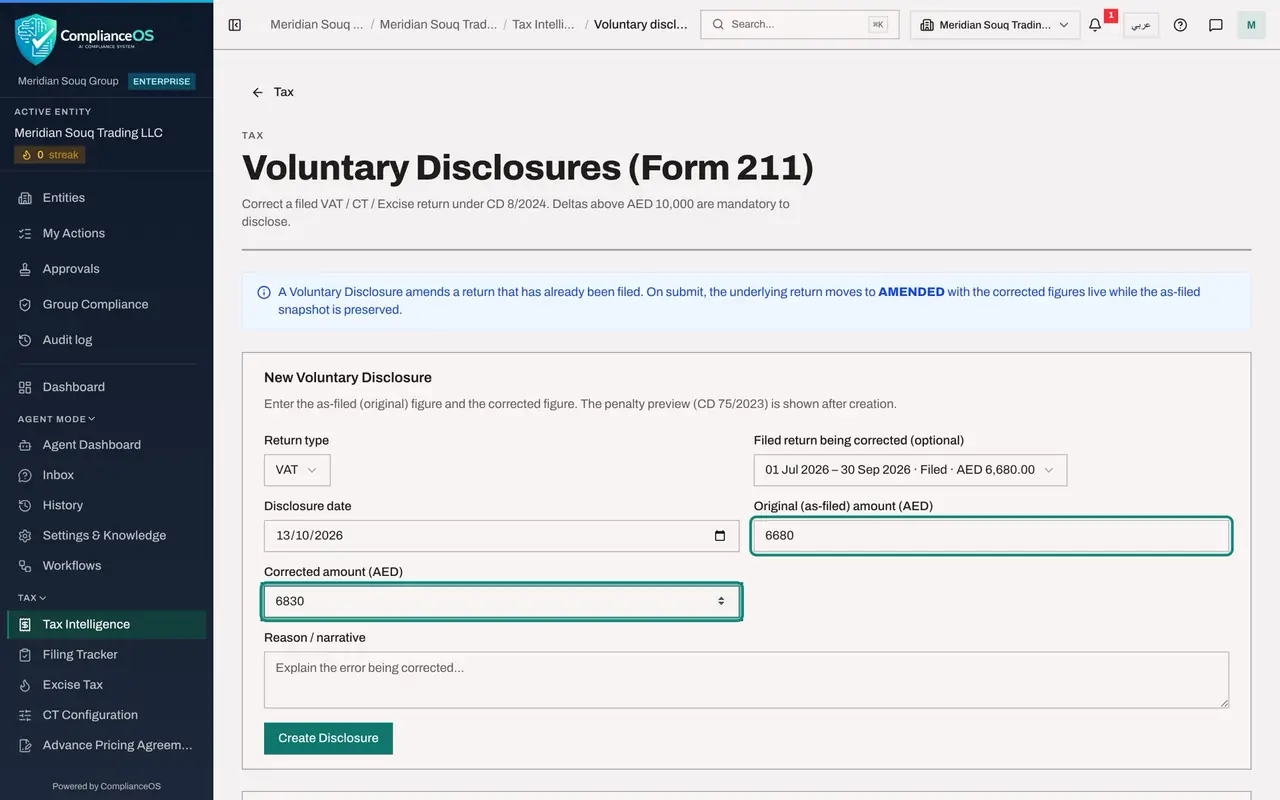Viewport: 1280px width, 800px height.
Task: Click the Dashboard grid icon
Action: 25,387
